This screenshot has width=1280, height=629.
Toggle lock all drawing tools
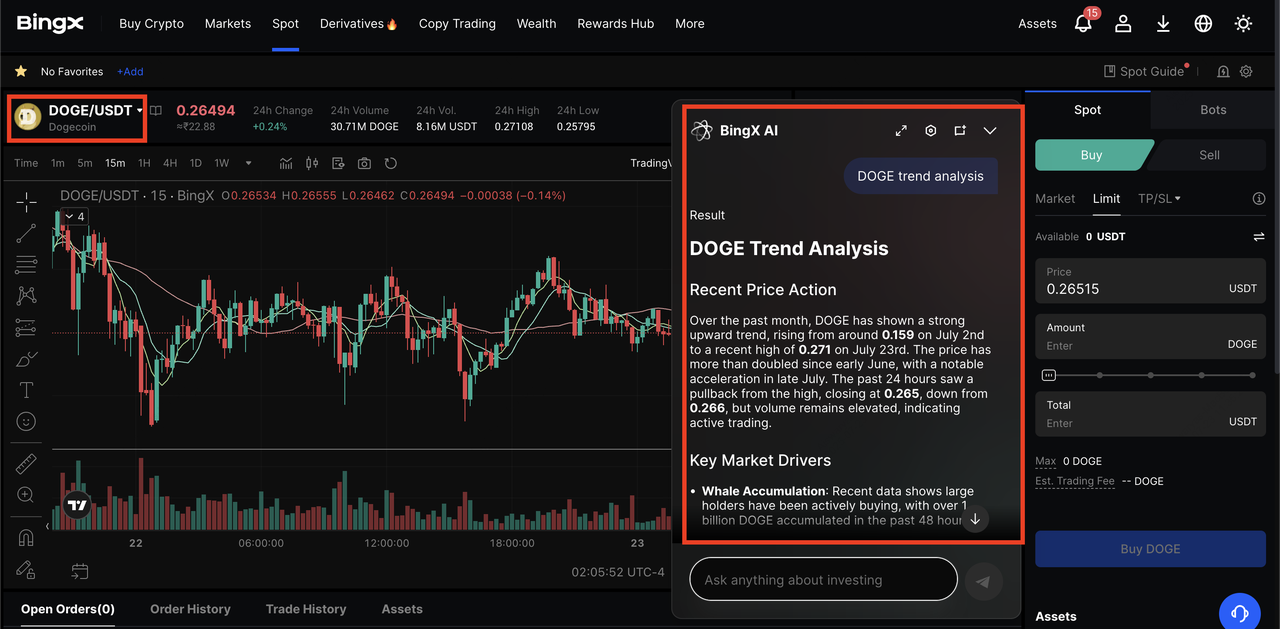click(26, 570)
